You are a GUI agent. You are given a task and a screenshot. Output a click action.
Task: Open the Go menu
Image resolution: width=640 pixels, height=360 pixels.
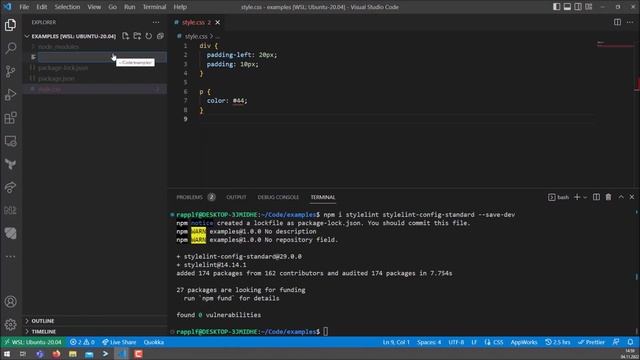pos(112,7)
